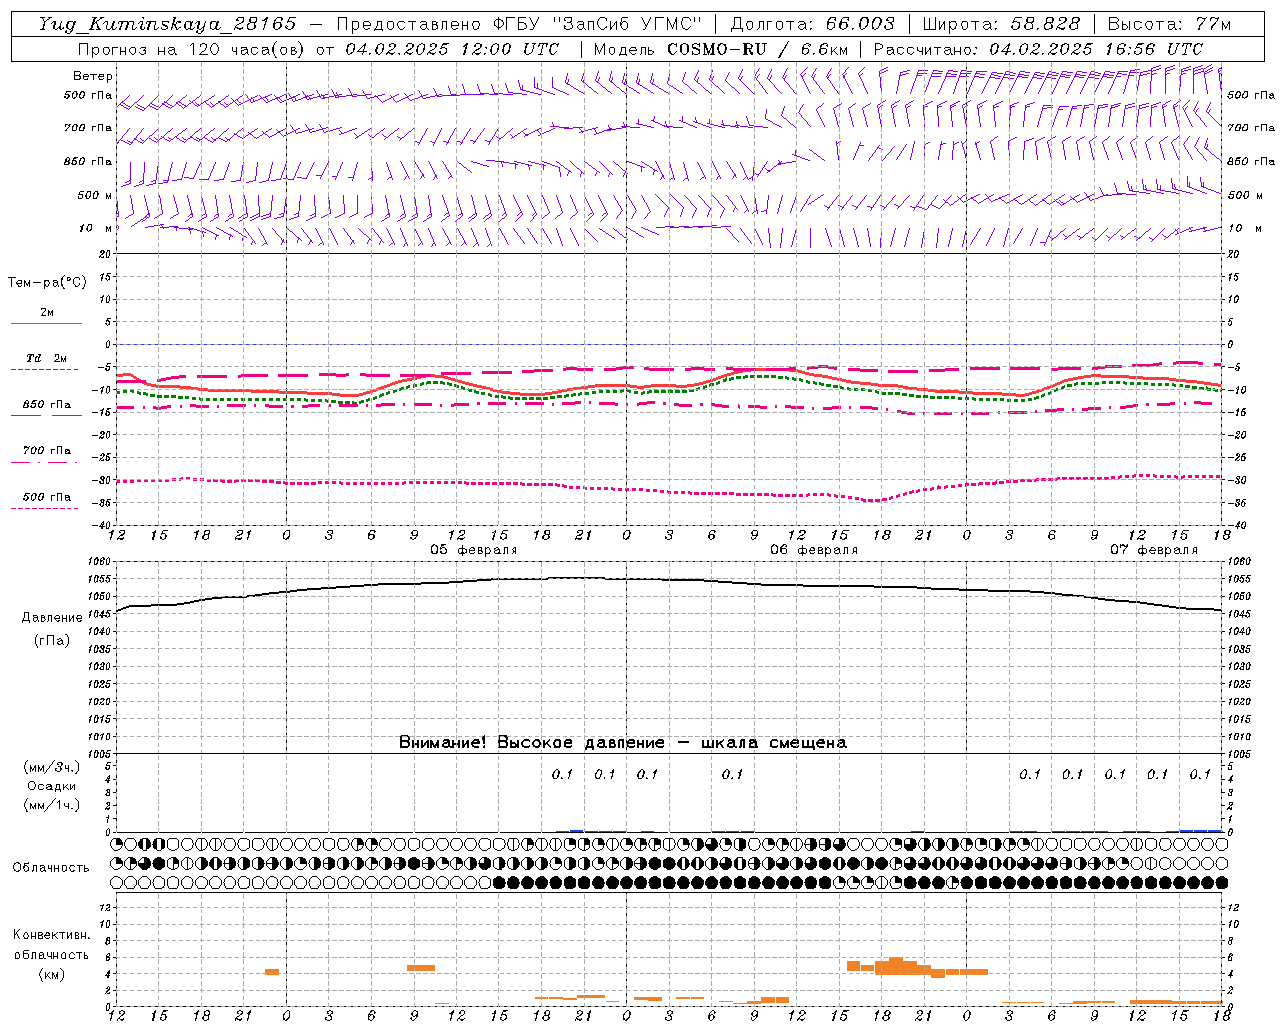Click the model name COSMO-RU / 6.6км

pyautogui.click(x=758, y=49)
